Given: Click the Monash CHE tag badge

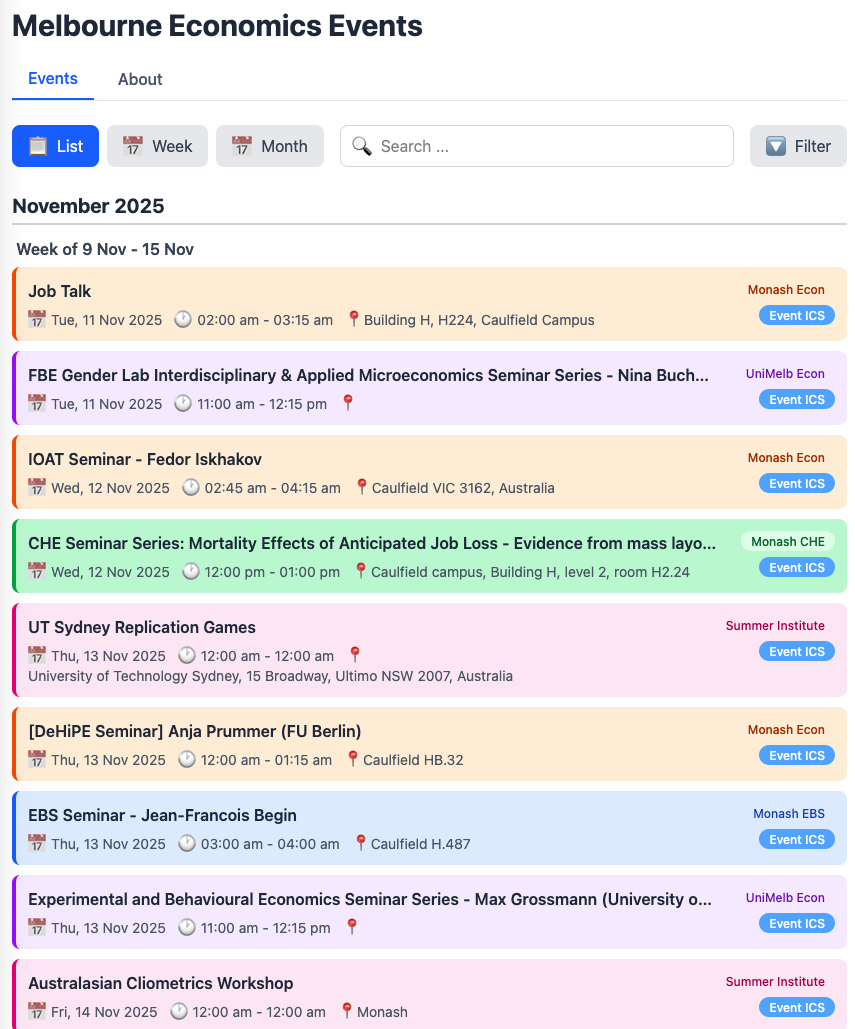Looking at the screenshot, I should click(x=787, y=542).
